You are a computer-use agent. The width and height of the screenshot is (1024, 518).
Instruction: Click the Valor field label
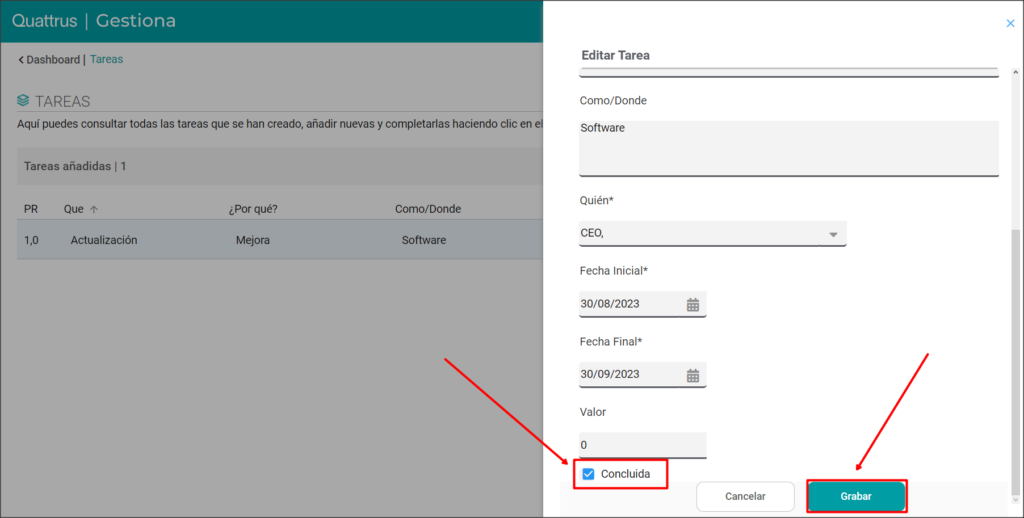click(x=592, y=412)
